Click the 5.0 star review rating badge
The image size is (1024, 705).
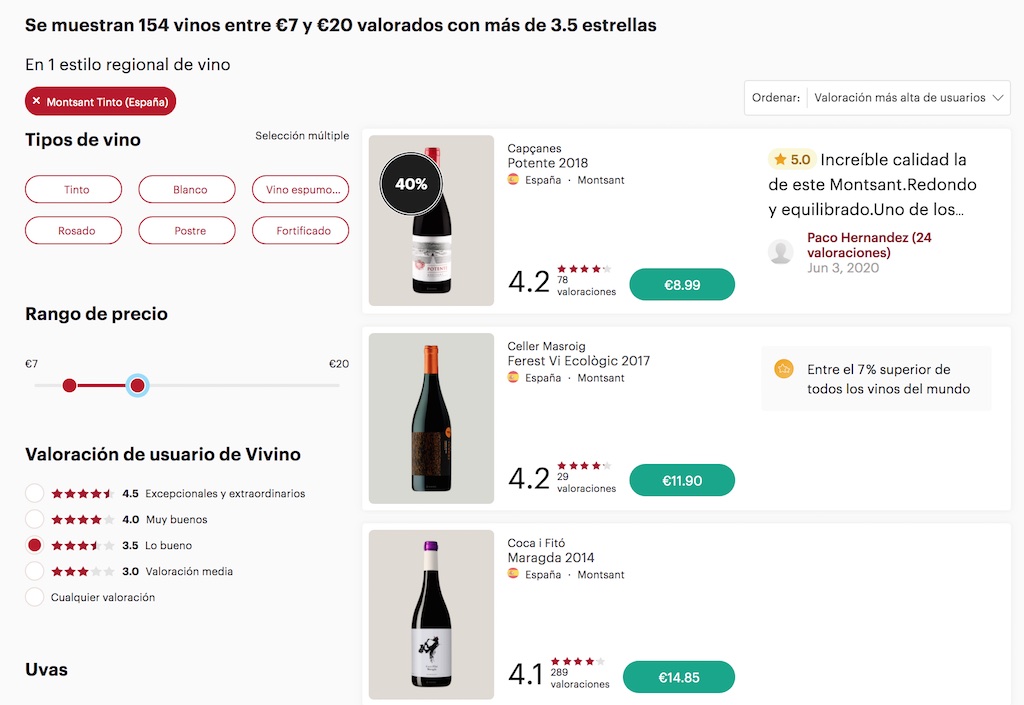tap(791, 160)
